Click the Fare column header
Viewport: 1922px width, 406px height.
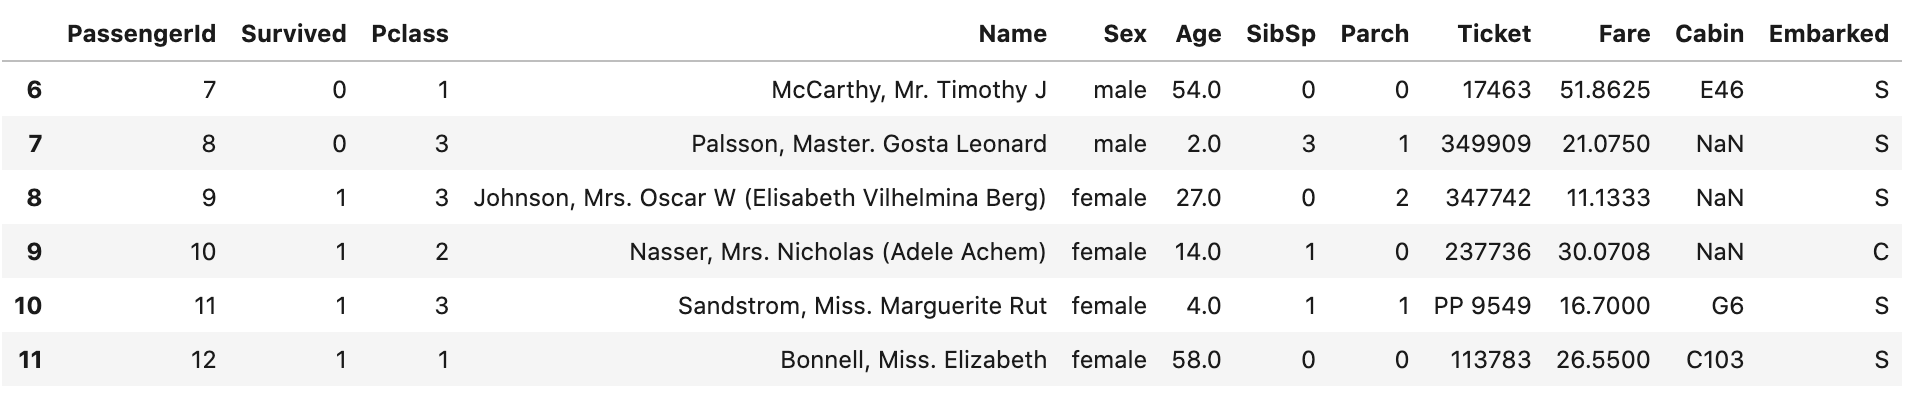(1625, 34)
